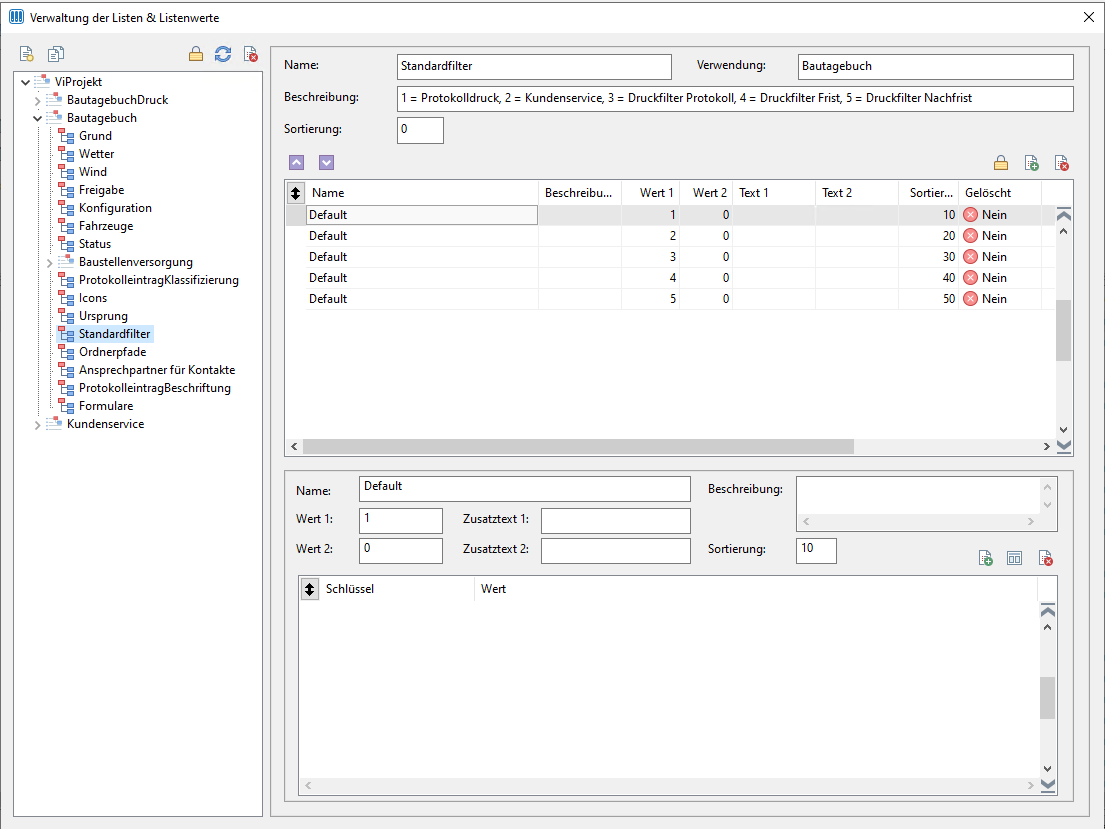Click the top Sortierung field showing 0
Screen dimensions: 1105x829
click(420, 130)
